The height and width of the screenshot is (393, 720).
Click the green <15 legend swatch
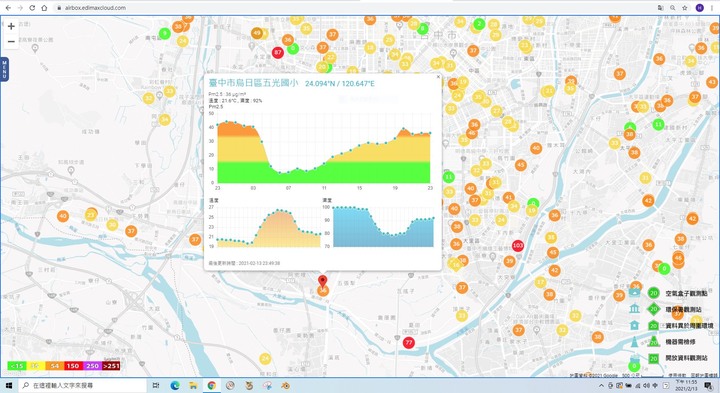17,366
